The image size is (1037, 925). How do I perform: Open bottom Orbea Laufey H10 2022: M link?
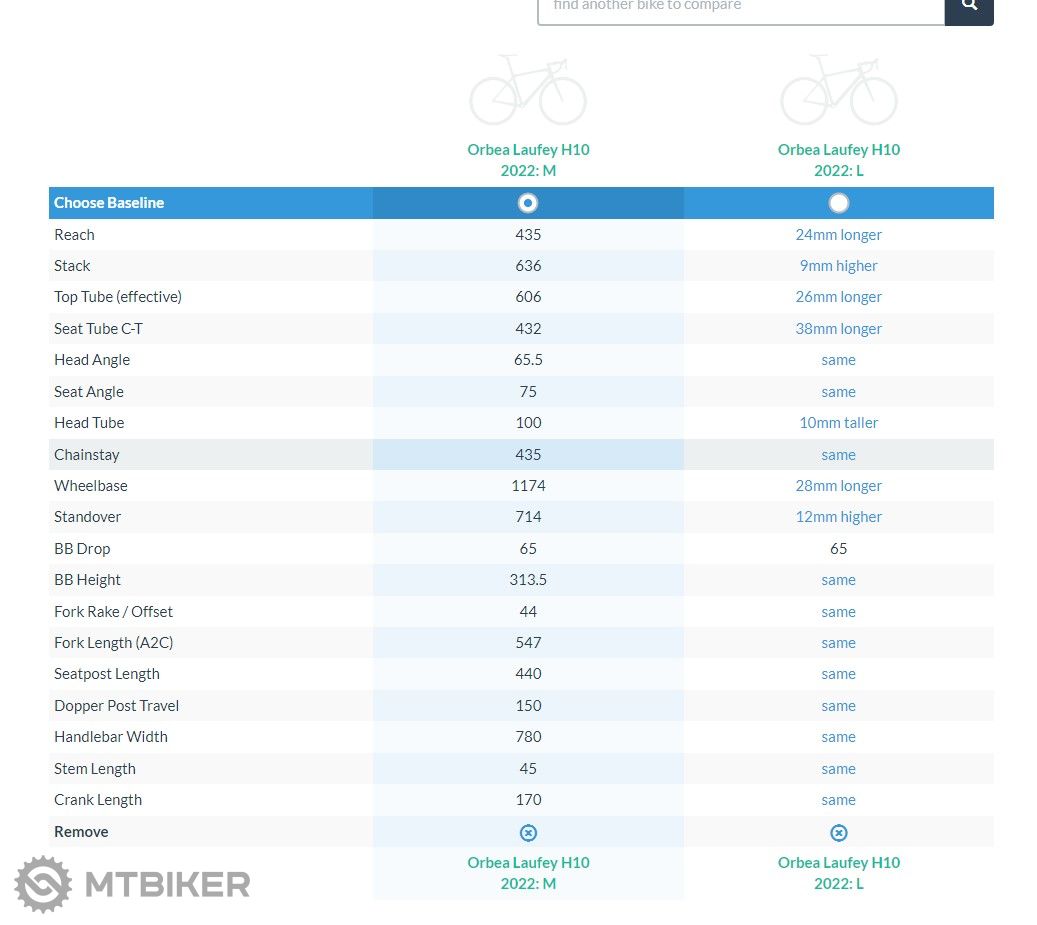click(x=528, y=873)
